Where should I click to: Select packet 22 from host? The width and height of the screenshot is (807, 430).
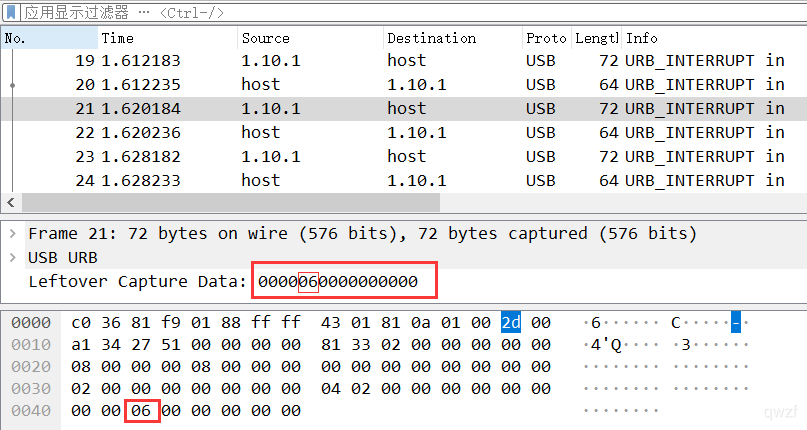404,133
